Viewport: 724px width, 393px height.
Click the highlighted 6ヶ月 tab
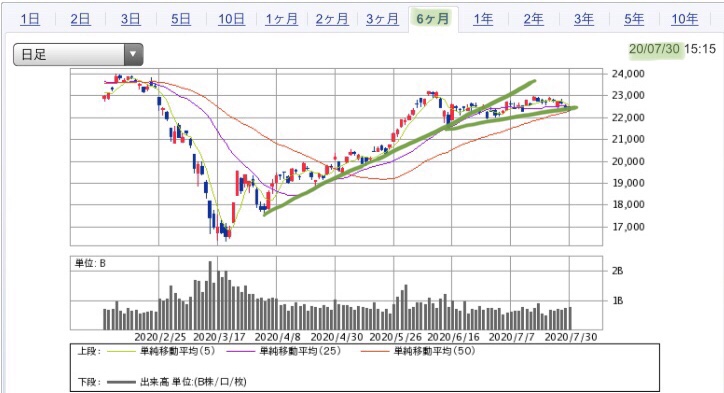coord(433,19)
